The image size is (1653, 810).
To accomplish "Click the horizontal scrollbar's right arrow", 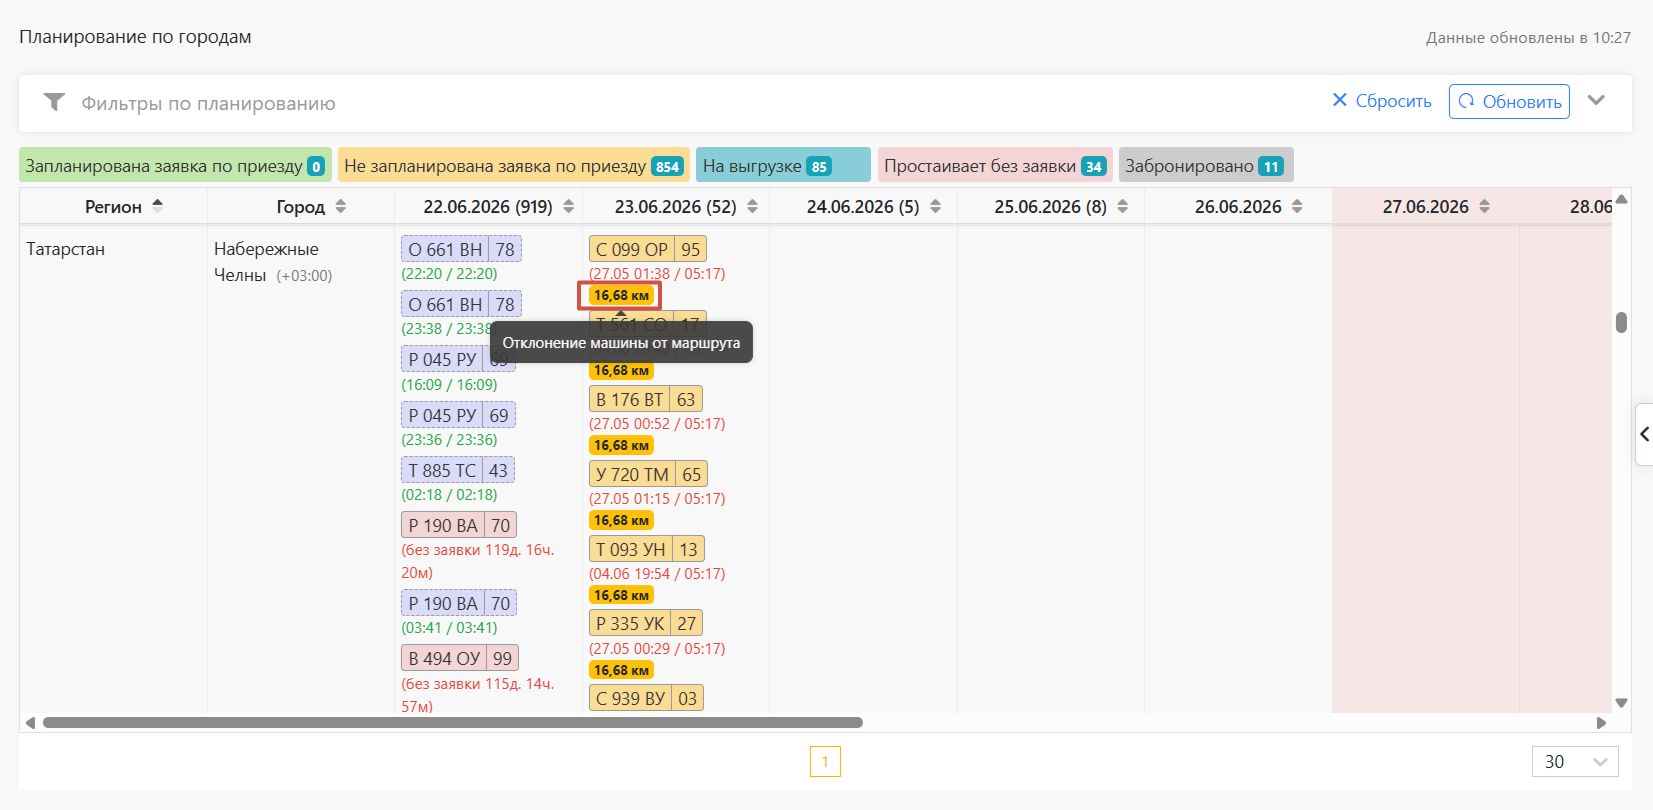I will [1601, 722].
